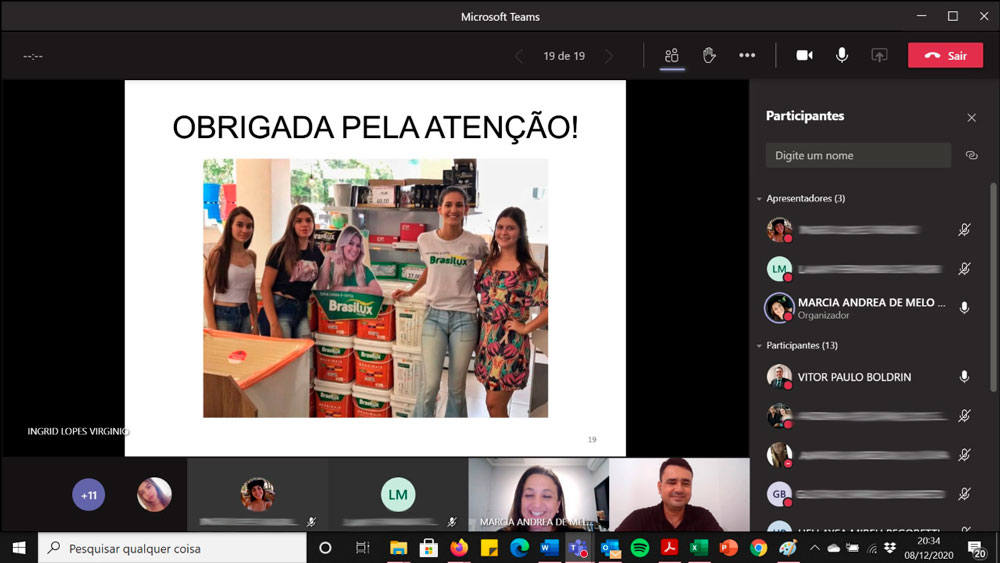The image size is (1000, 563).
Task: Click the shared slide photo with Brasilux
Action: (x=375, y=288)
